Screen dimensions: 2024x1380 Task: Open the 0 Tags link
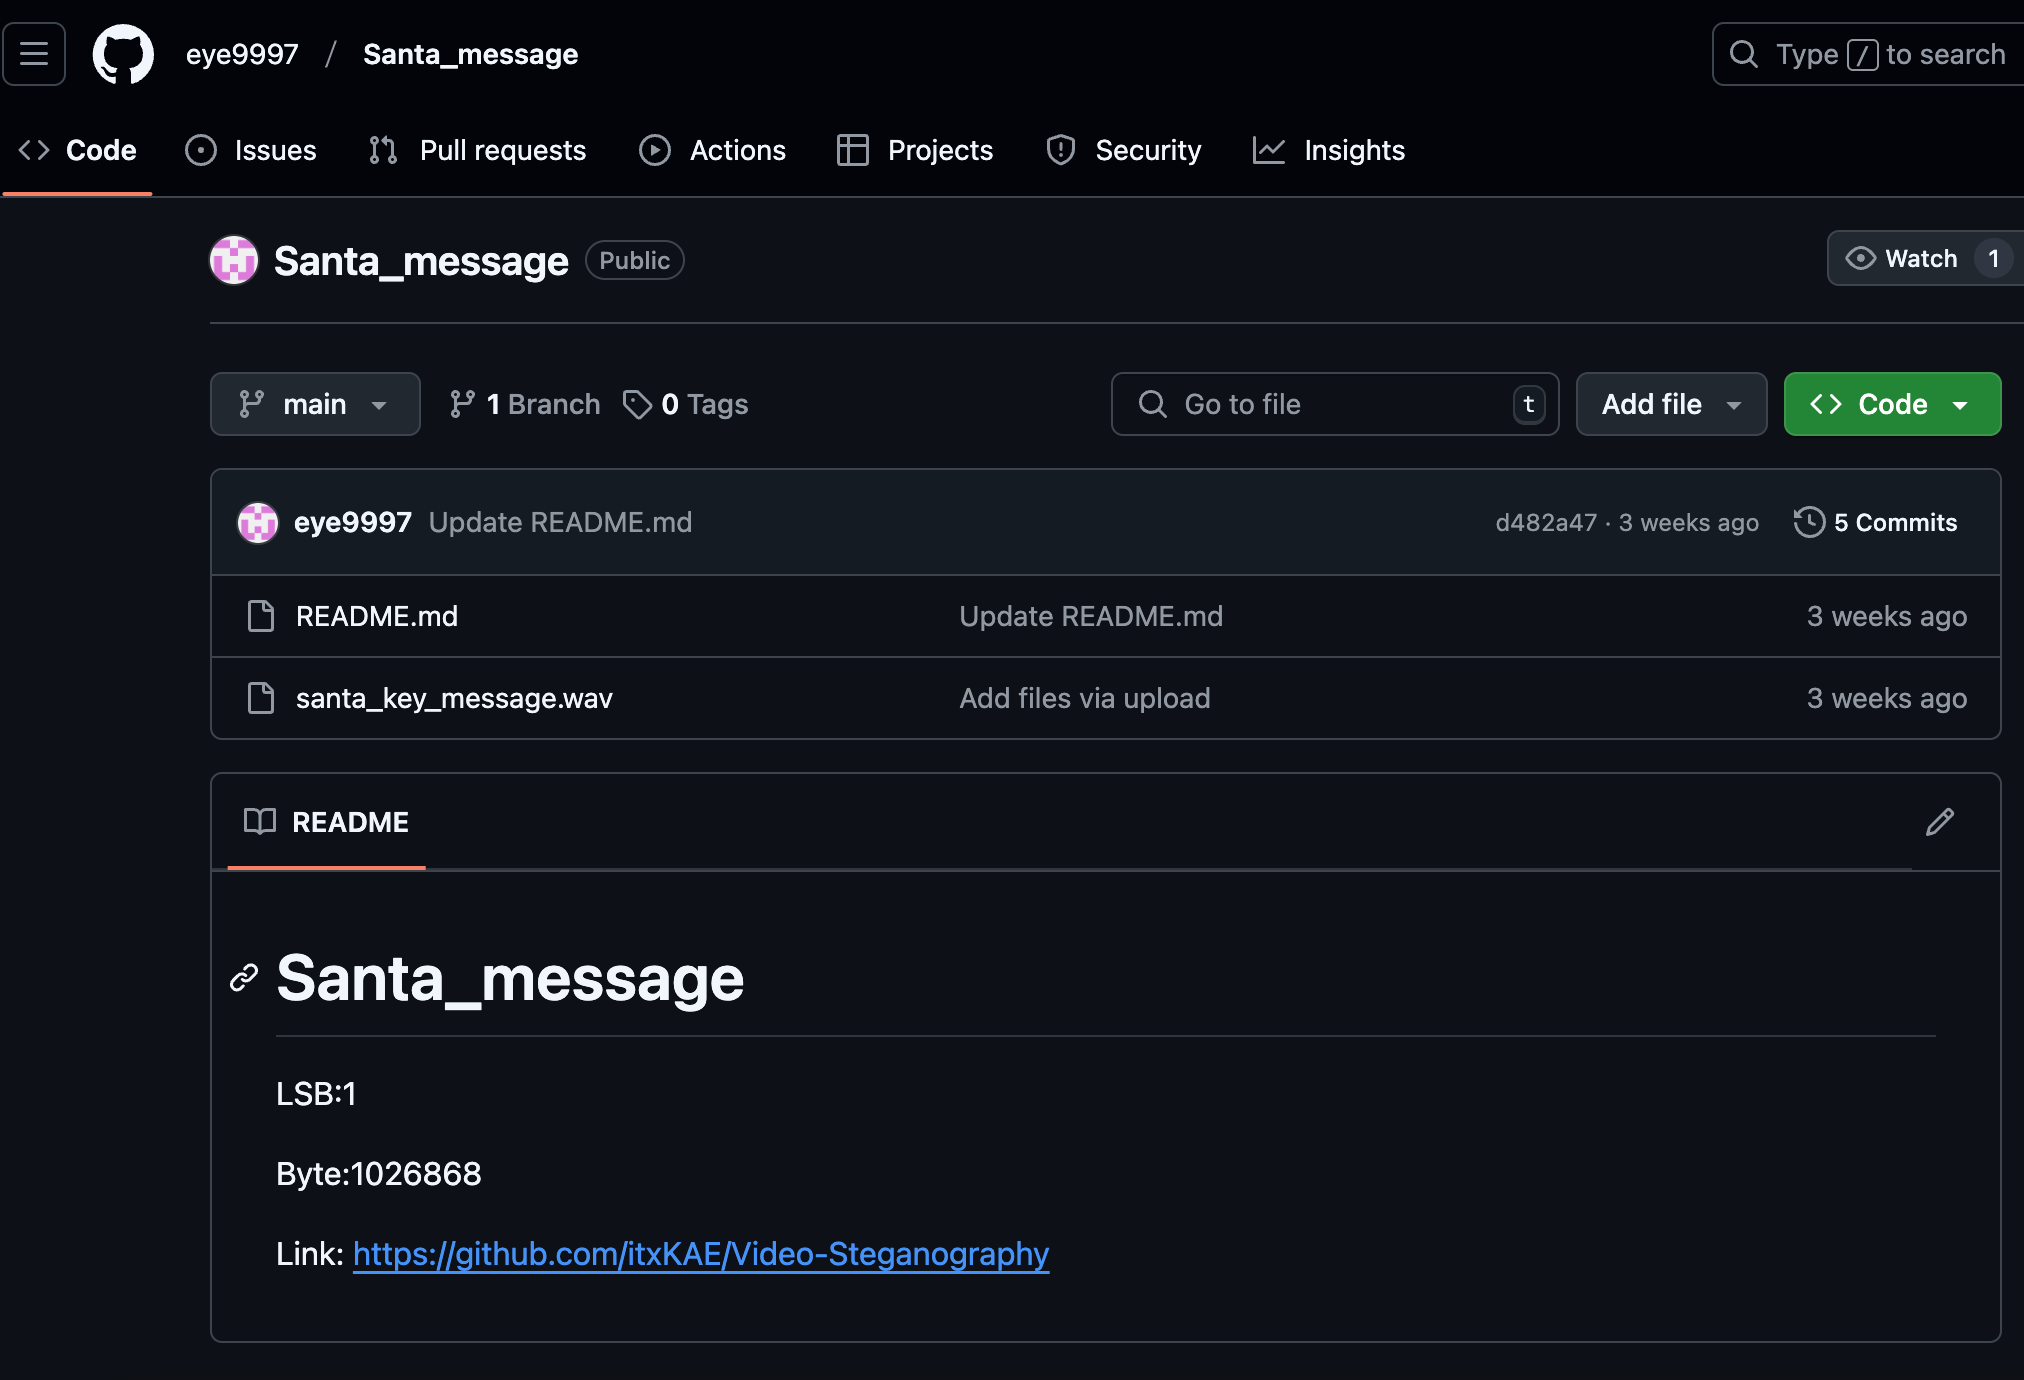click(686, 404)
